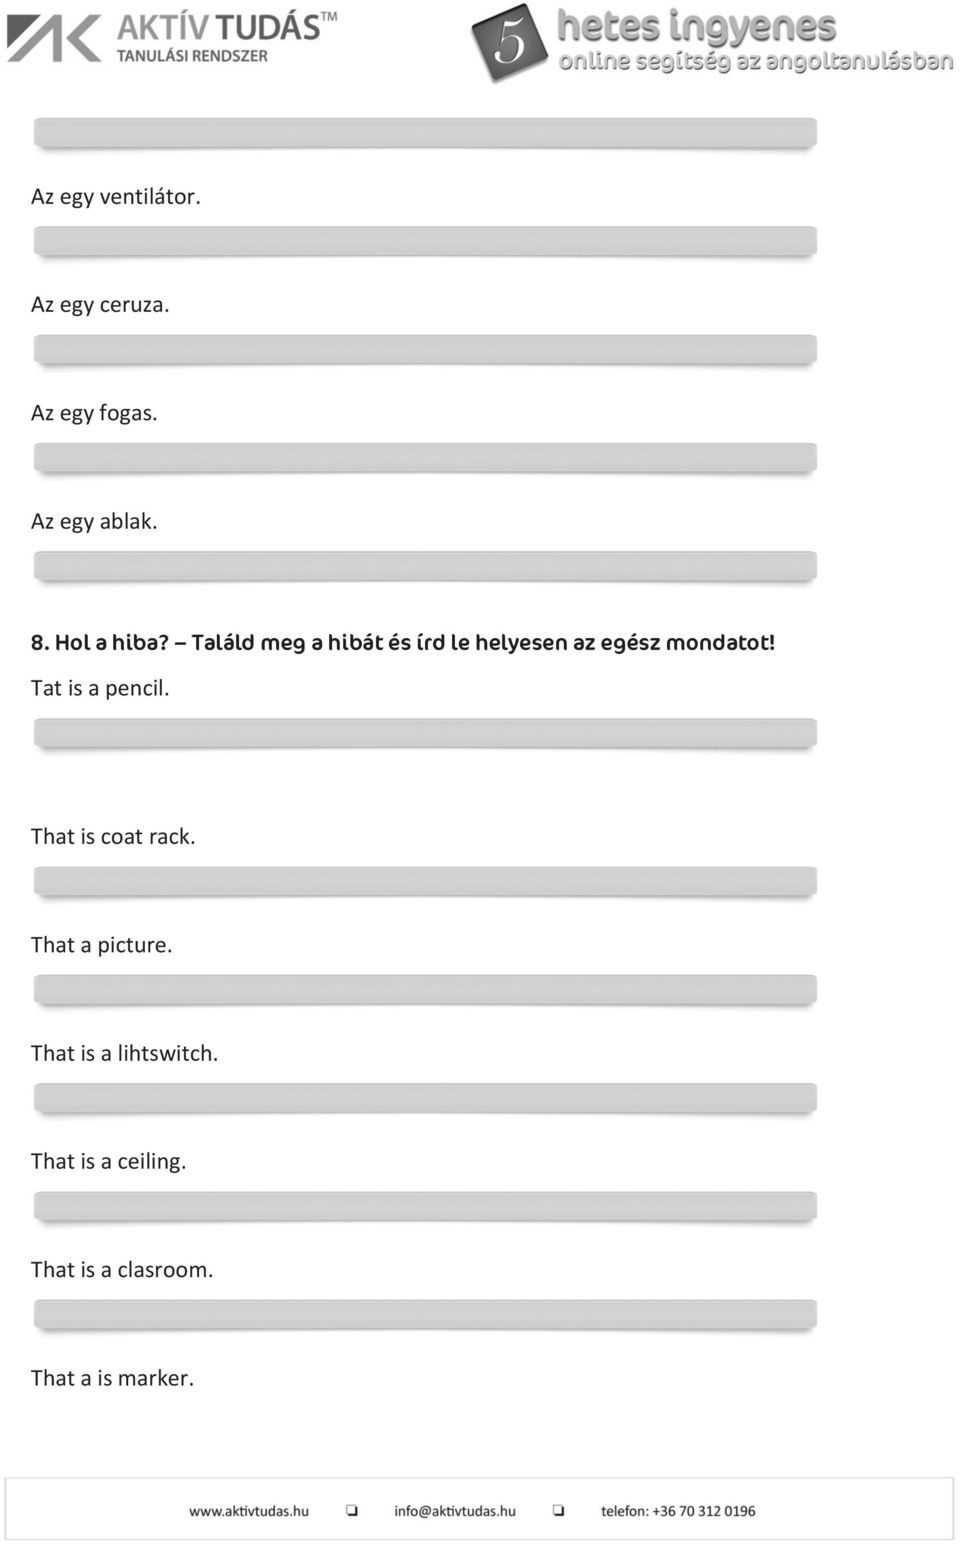Open the www.aktivtudas.hu link

(x=249, y=1511)
